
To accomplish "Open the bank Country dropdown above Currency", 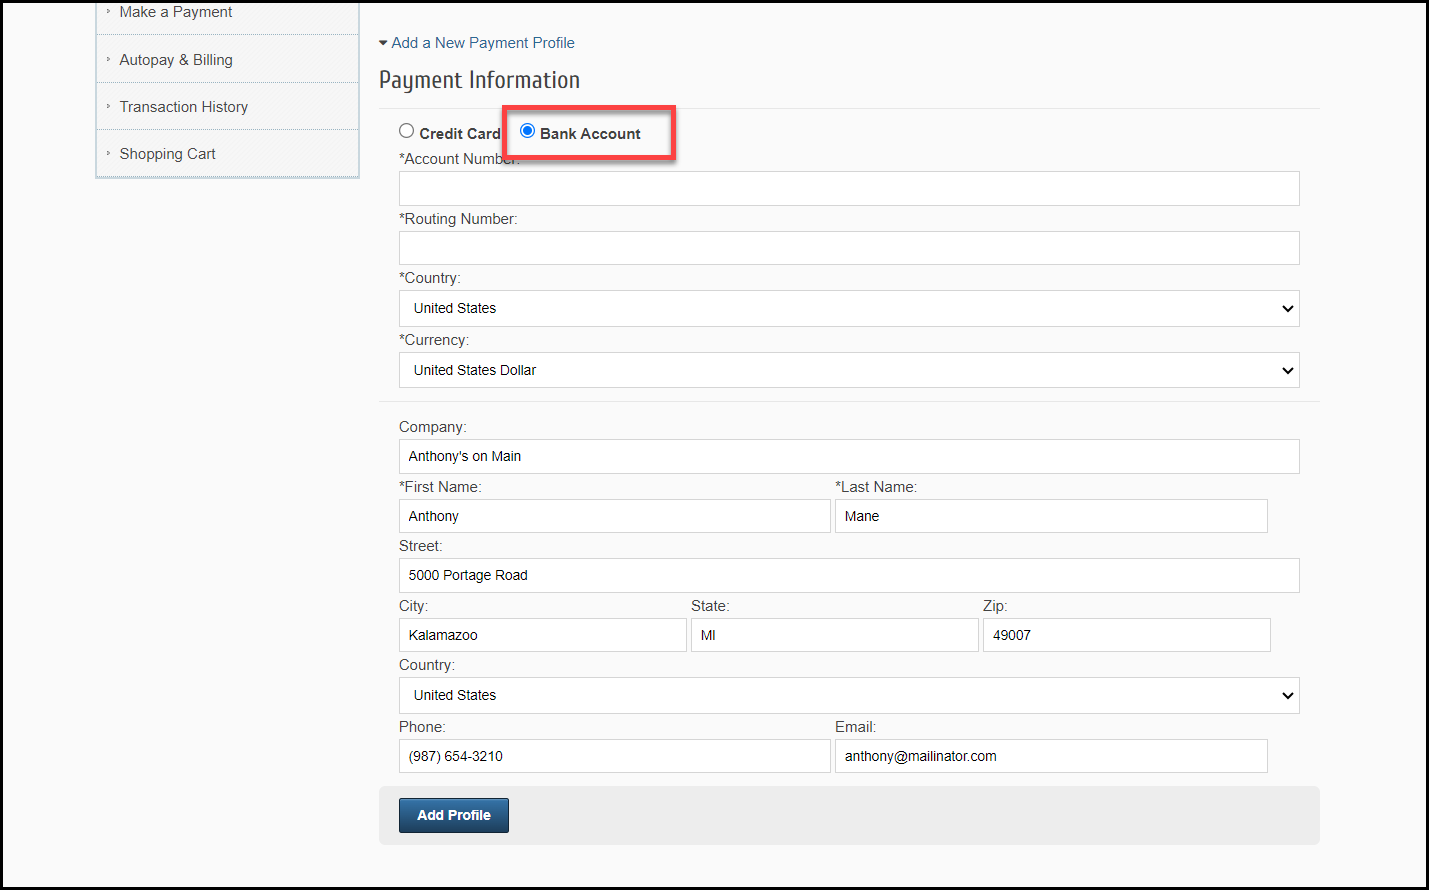I will [x=849, y=308].
